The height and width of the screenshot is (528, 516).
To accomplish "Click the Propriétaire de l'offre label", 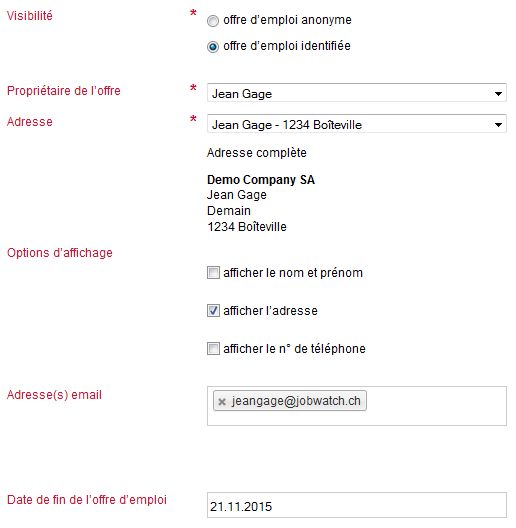I will tap(64, 91).
